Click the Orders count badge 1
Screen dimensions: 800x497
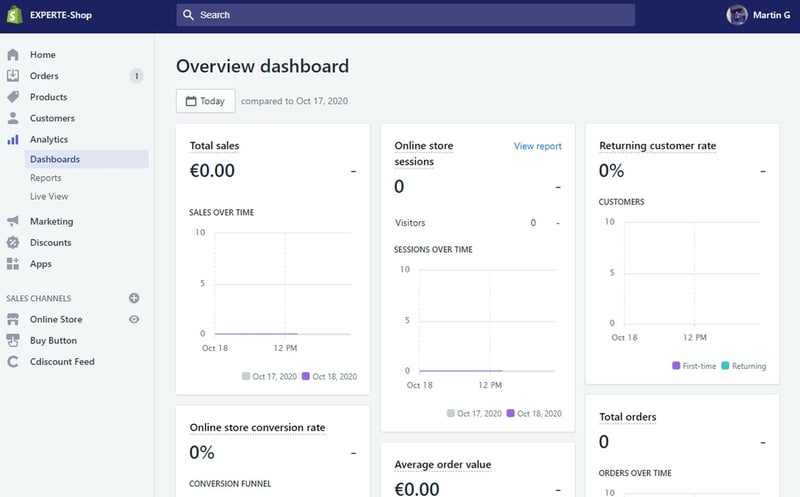(x=136, y=76)
